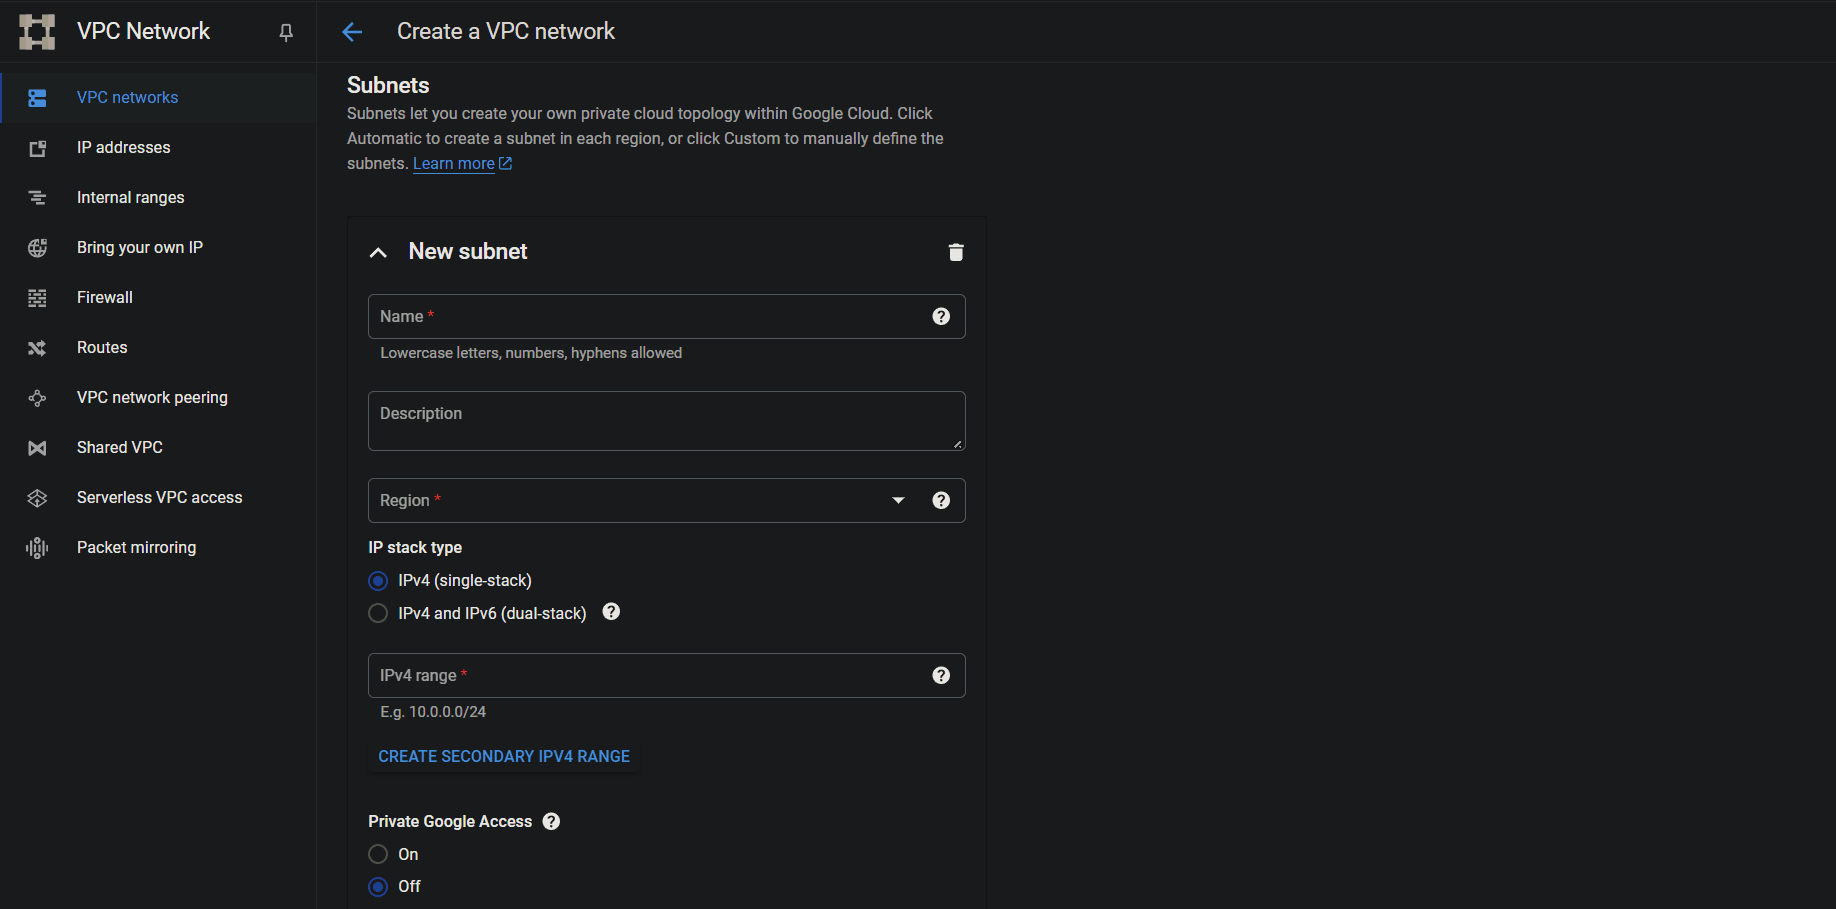Viewport: 1836px width, 909px height.
Task: Click the 'Subnets' section heading
Action: pyautogui.click(x=388, y=85)
